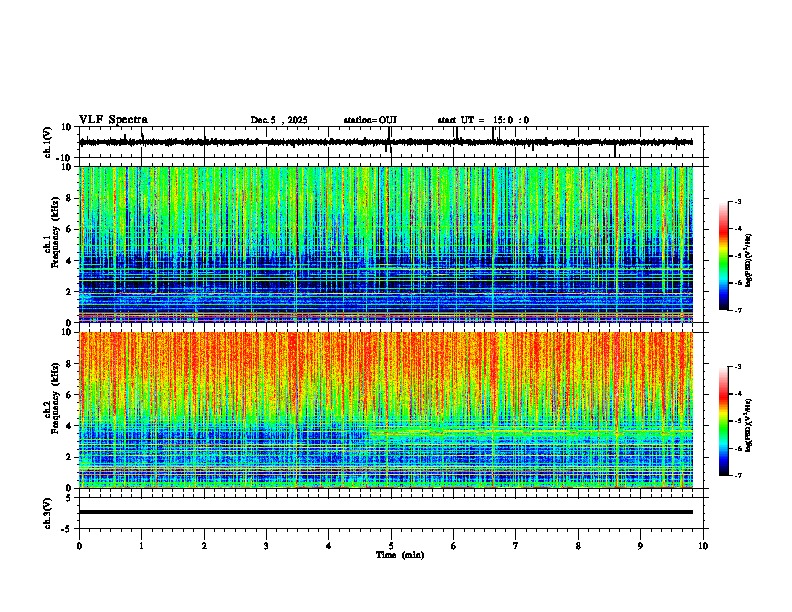792x612 pixels.
Task: Click inside the ch.2 frequency spectrogram
Action: 386,410
